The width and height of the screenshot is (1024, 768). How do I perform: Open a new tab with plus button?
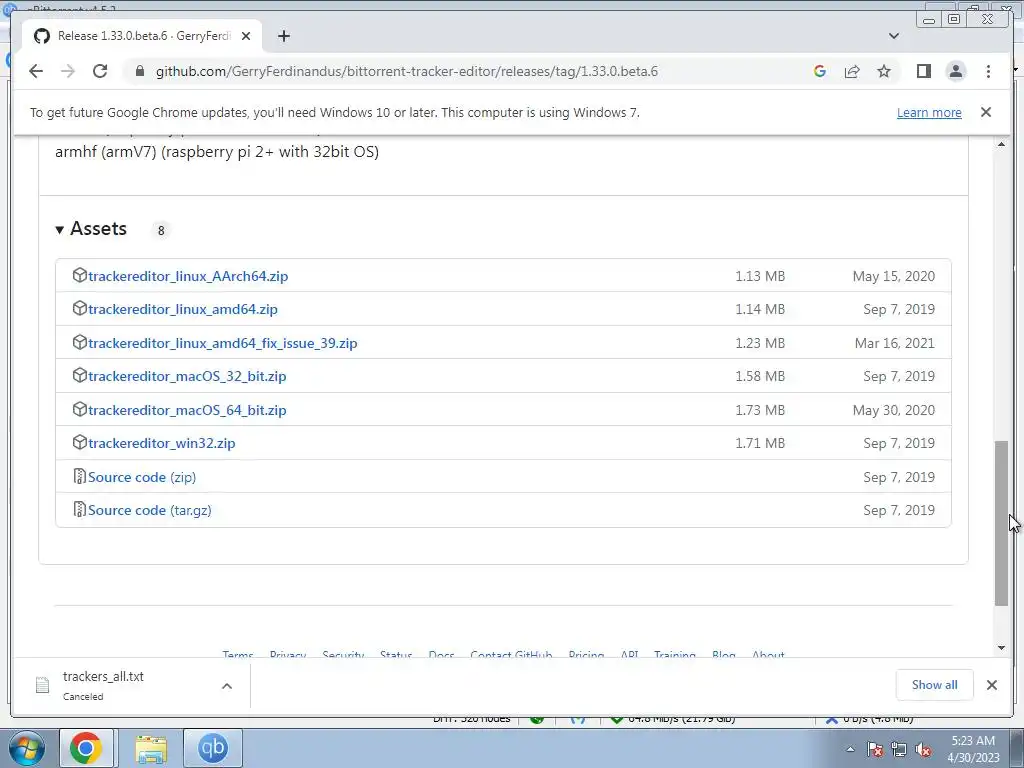pyautogui.click(x=283, y=36)
